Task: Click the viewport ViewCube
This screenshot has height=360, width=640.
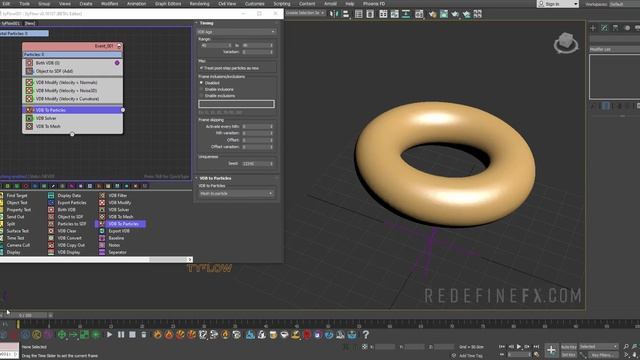Action: pyautogui.click(x=566, y=42)
